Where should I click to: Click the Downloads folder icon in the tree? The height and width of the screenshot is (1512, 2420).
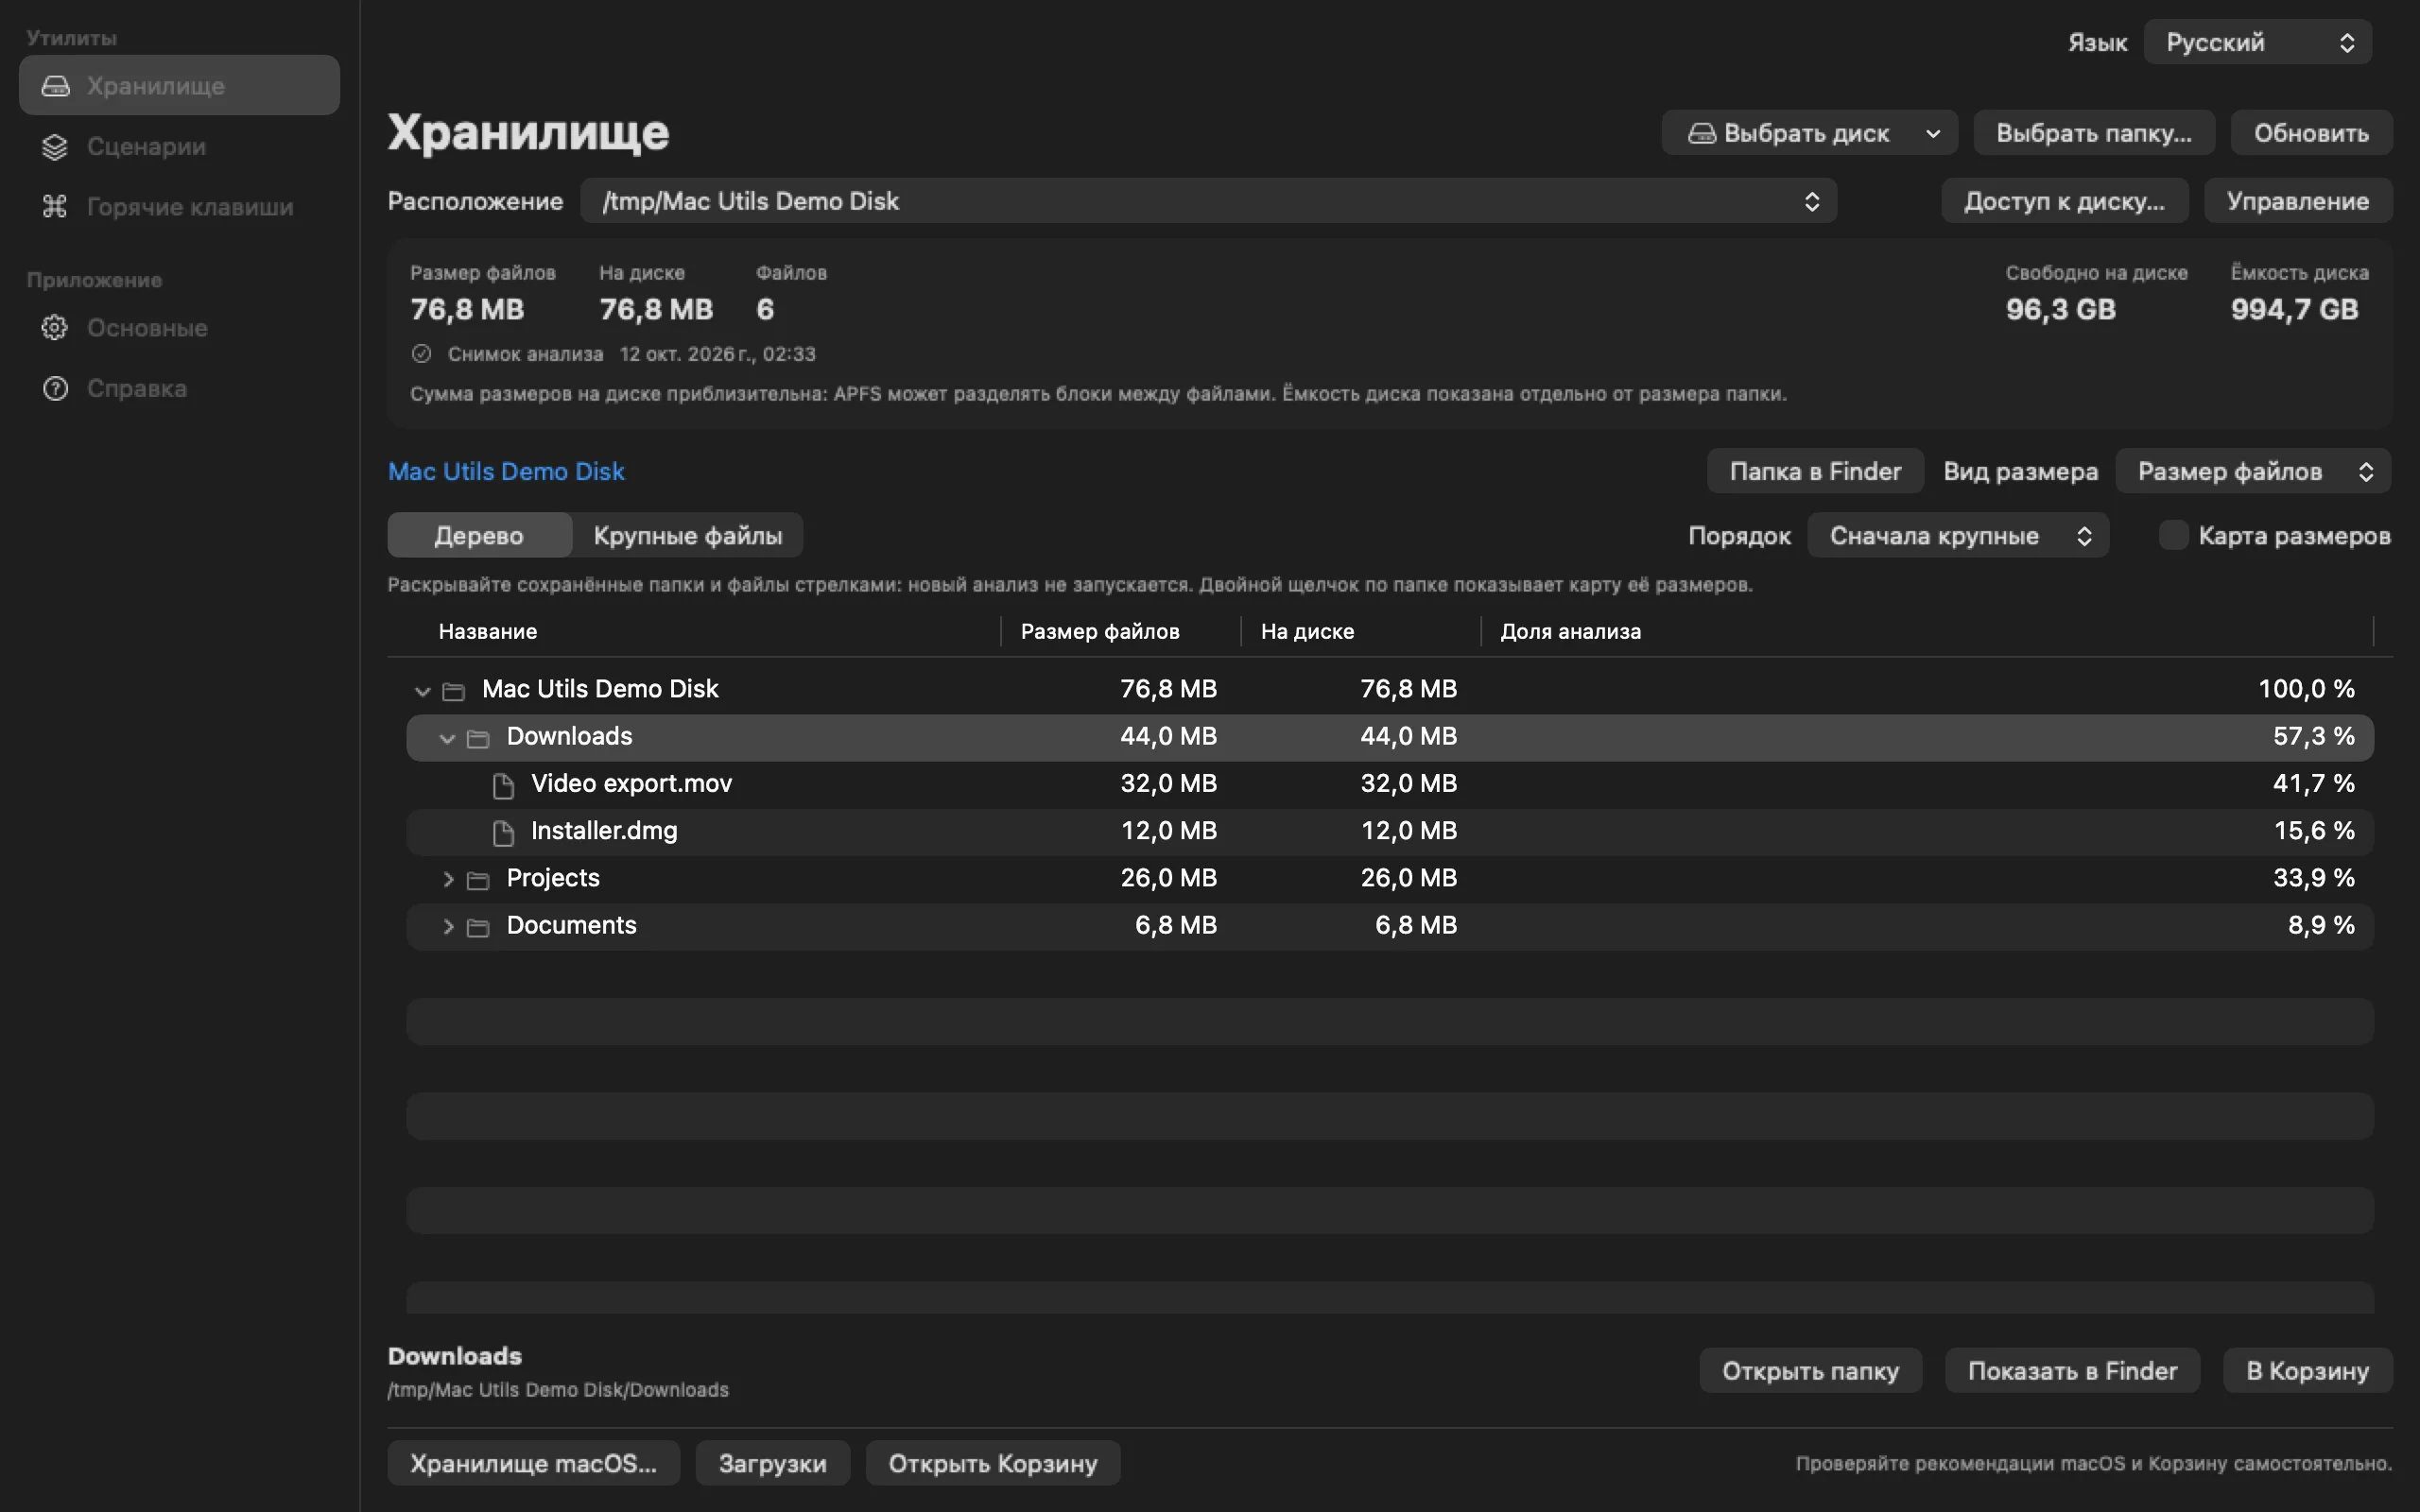[478, 738]
